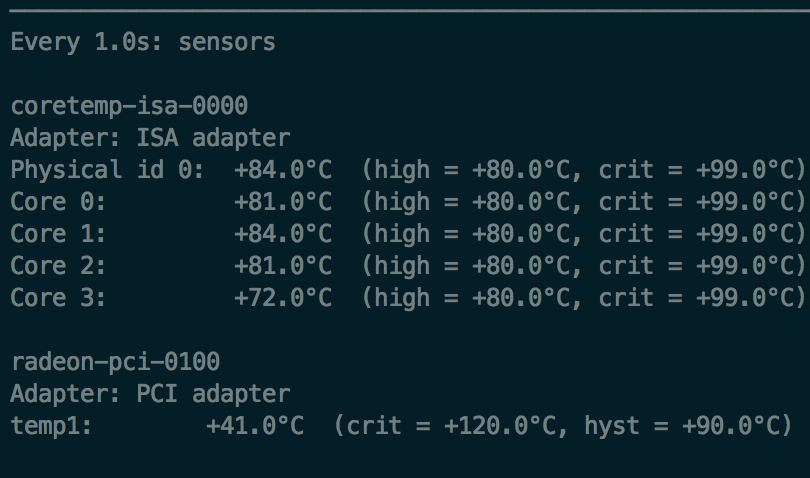Click the radeon-pci-0100 chip name
This screenshot has height=478, width=810.
tap(116, 362)
